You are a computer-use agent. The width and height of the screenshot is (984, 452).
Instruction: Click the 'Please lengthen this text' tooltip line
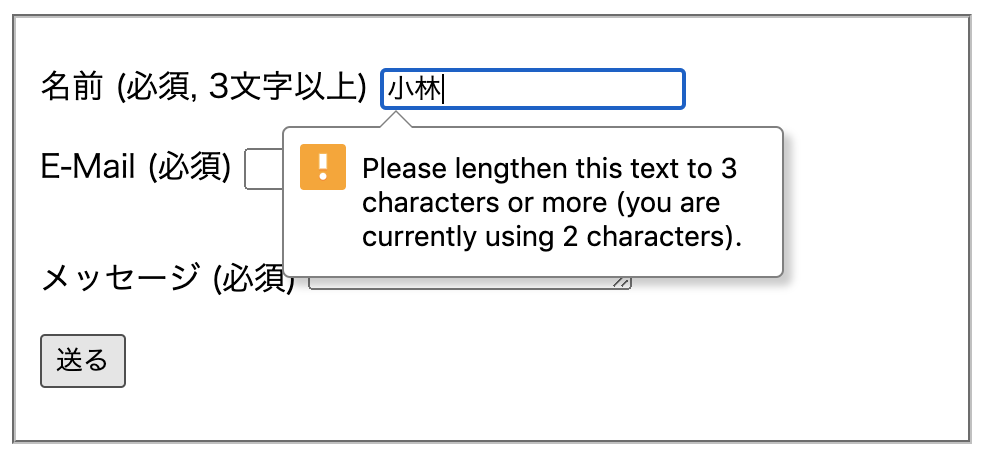[x=549, y=168]
